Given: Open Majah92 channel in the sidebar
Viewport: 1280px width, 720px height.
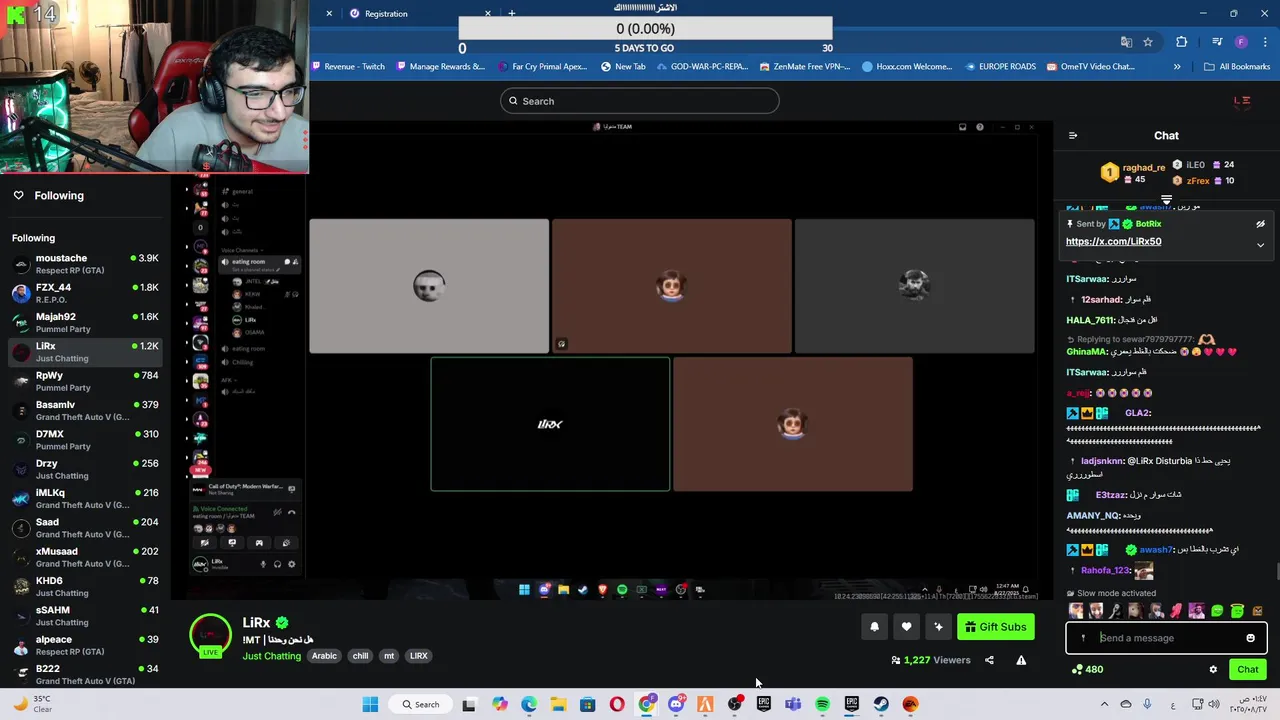Looking at the screenshot, I should [85, 322].
